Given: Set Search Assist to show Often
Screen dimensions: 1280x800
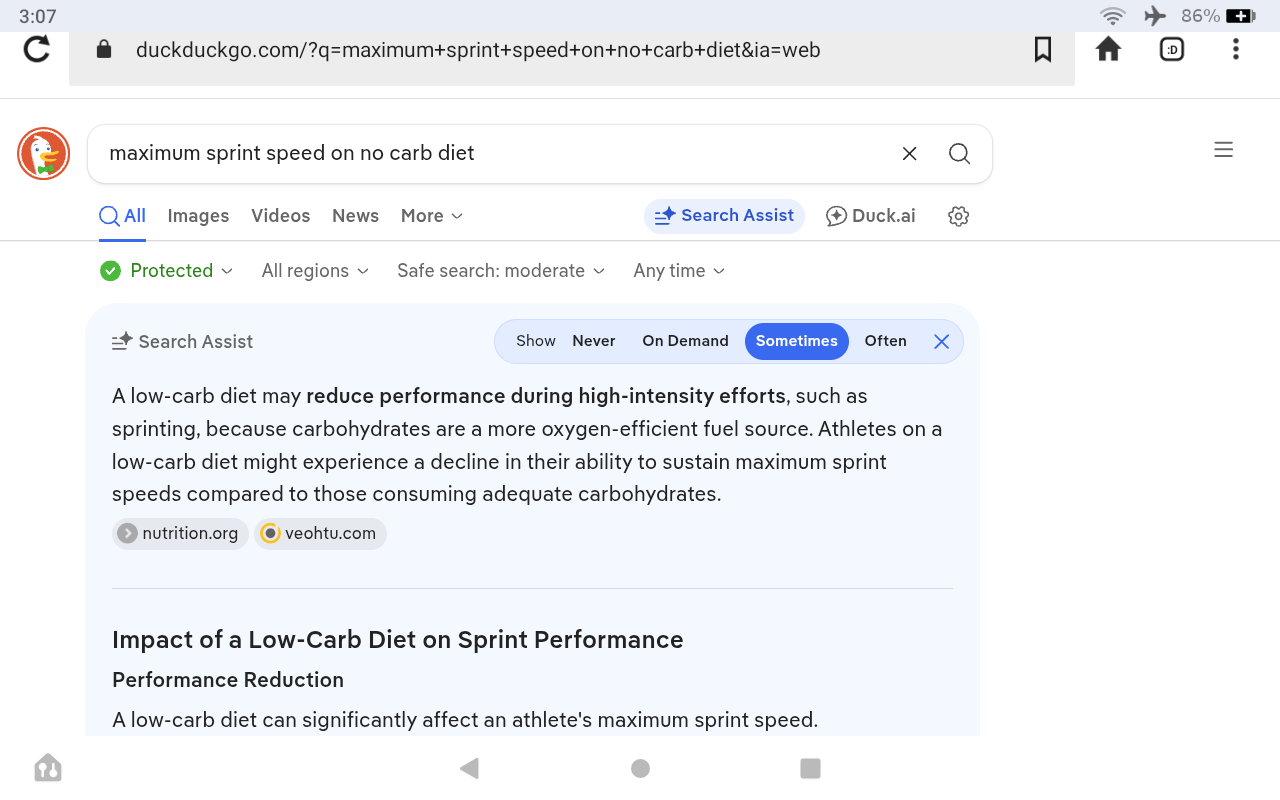Looking at the screenshot, I should tap(886, 341).
